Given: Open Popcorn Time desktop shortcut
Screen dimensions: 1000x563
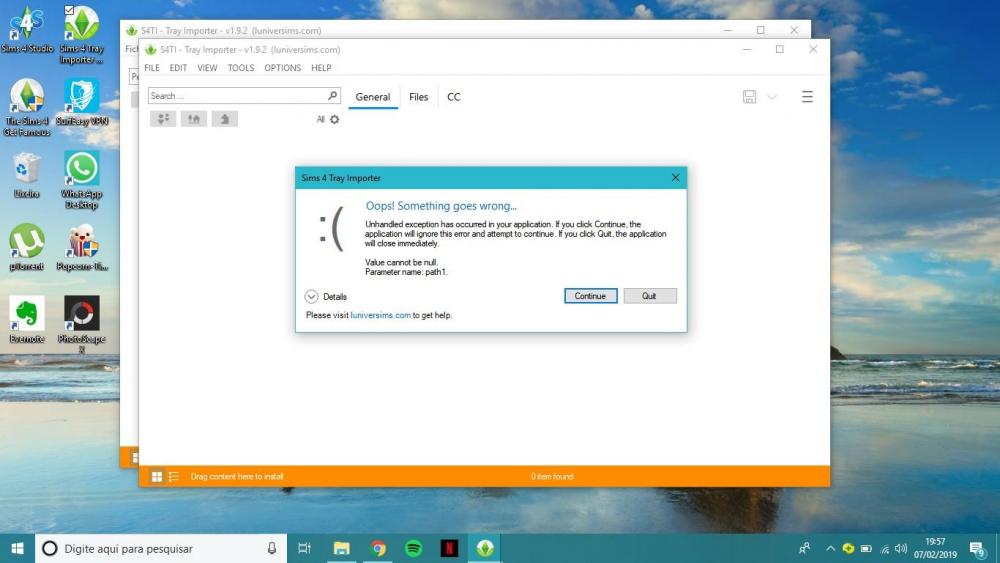Looking at the screenshot, I should point(82,247).
